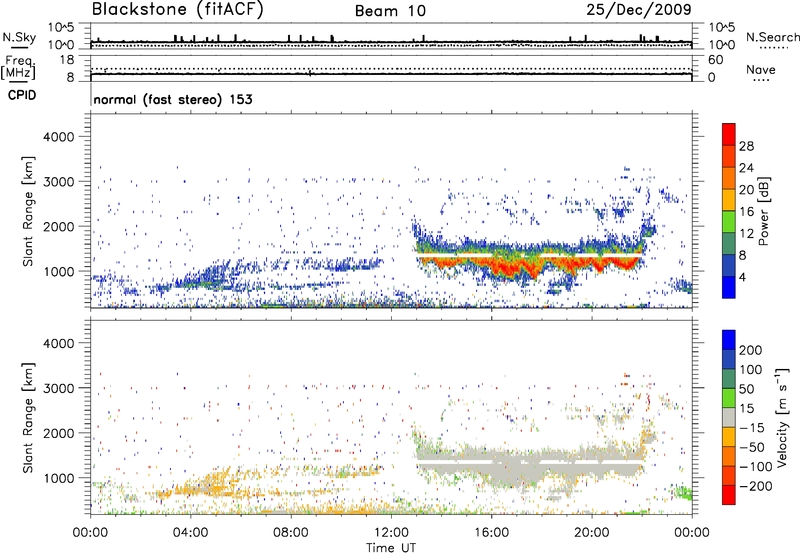Click the '4' label on the power colorbar
Viewport: 800px width, 554px height.
742,278
